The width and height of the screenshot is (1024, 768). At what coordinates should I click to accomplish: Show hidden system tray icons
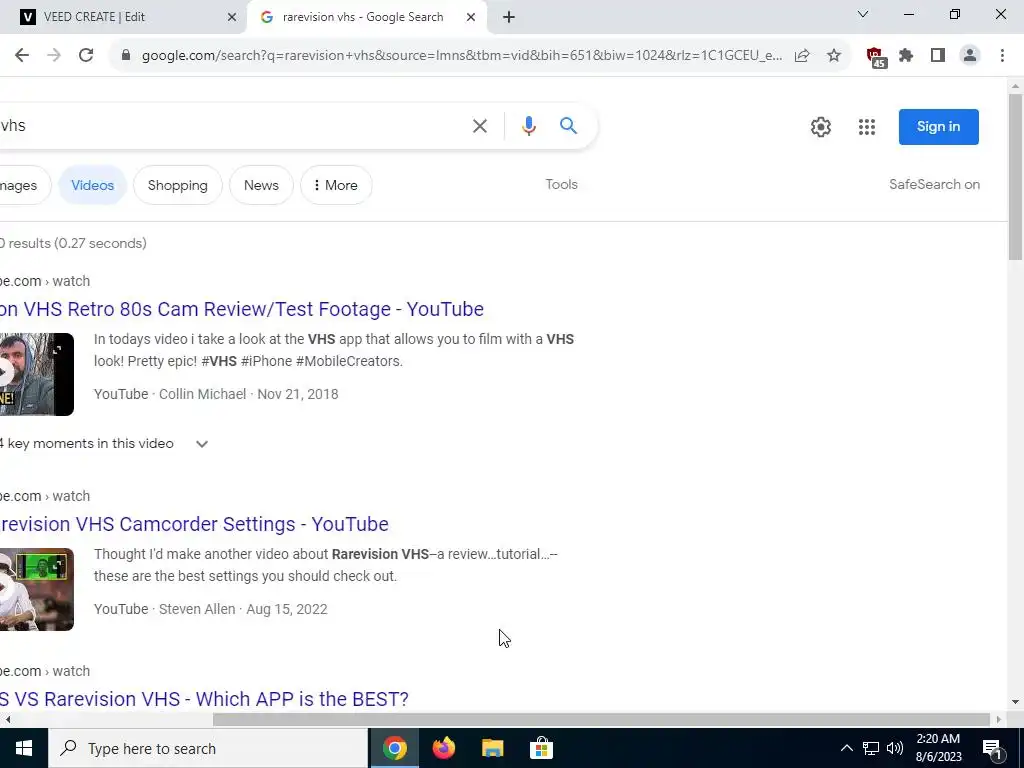tap(846, 748)
